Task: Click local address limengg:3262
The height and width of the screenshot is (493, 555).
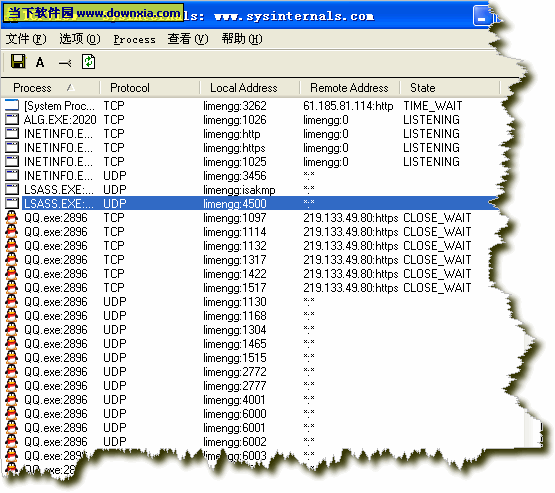Action: [235, 106]
